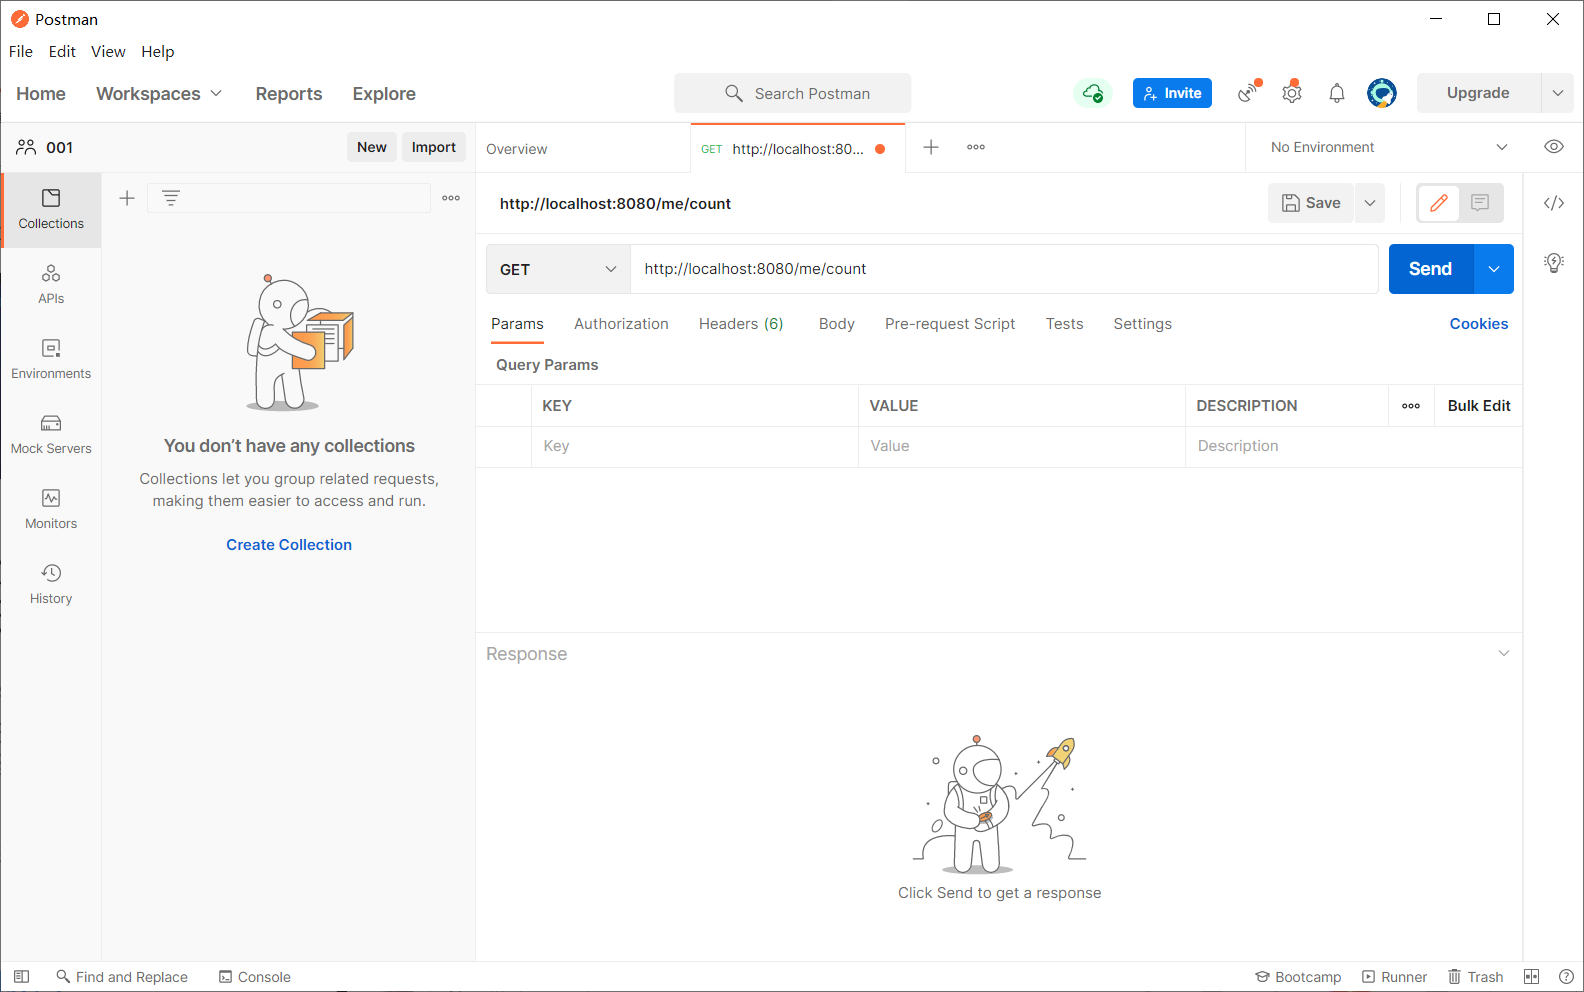Open Console from status bar
Image resolution: width=1584 pixels, height=992 pixels.
click(255, 977)
